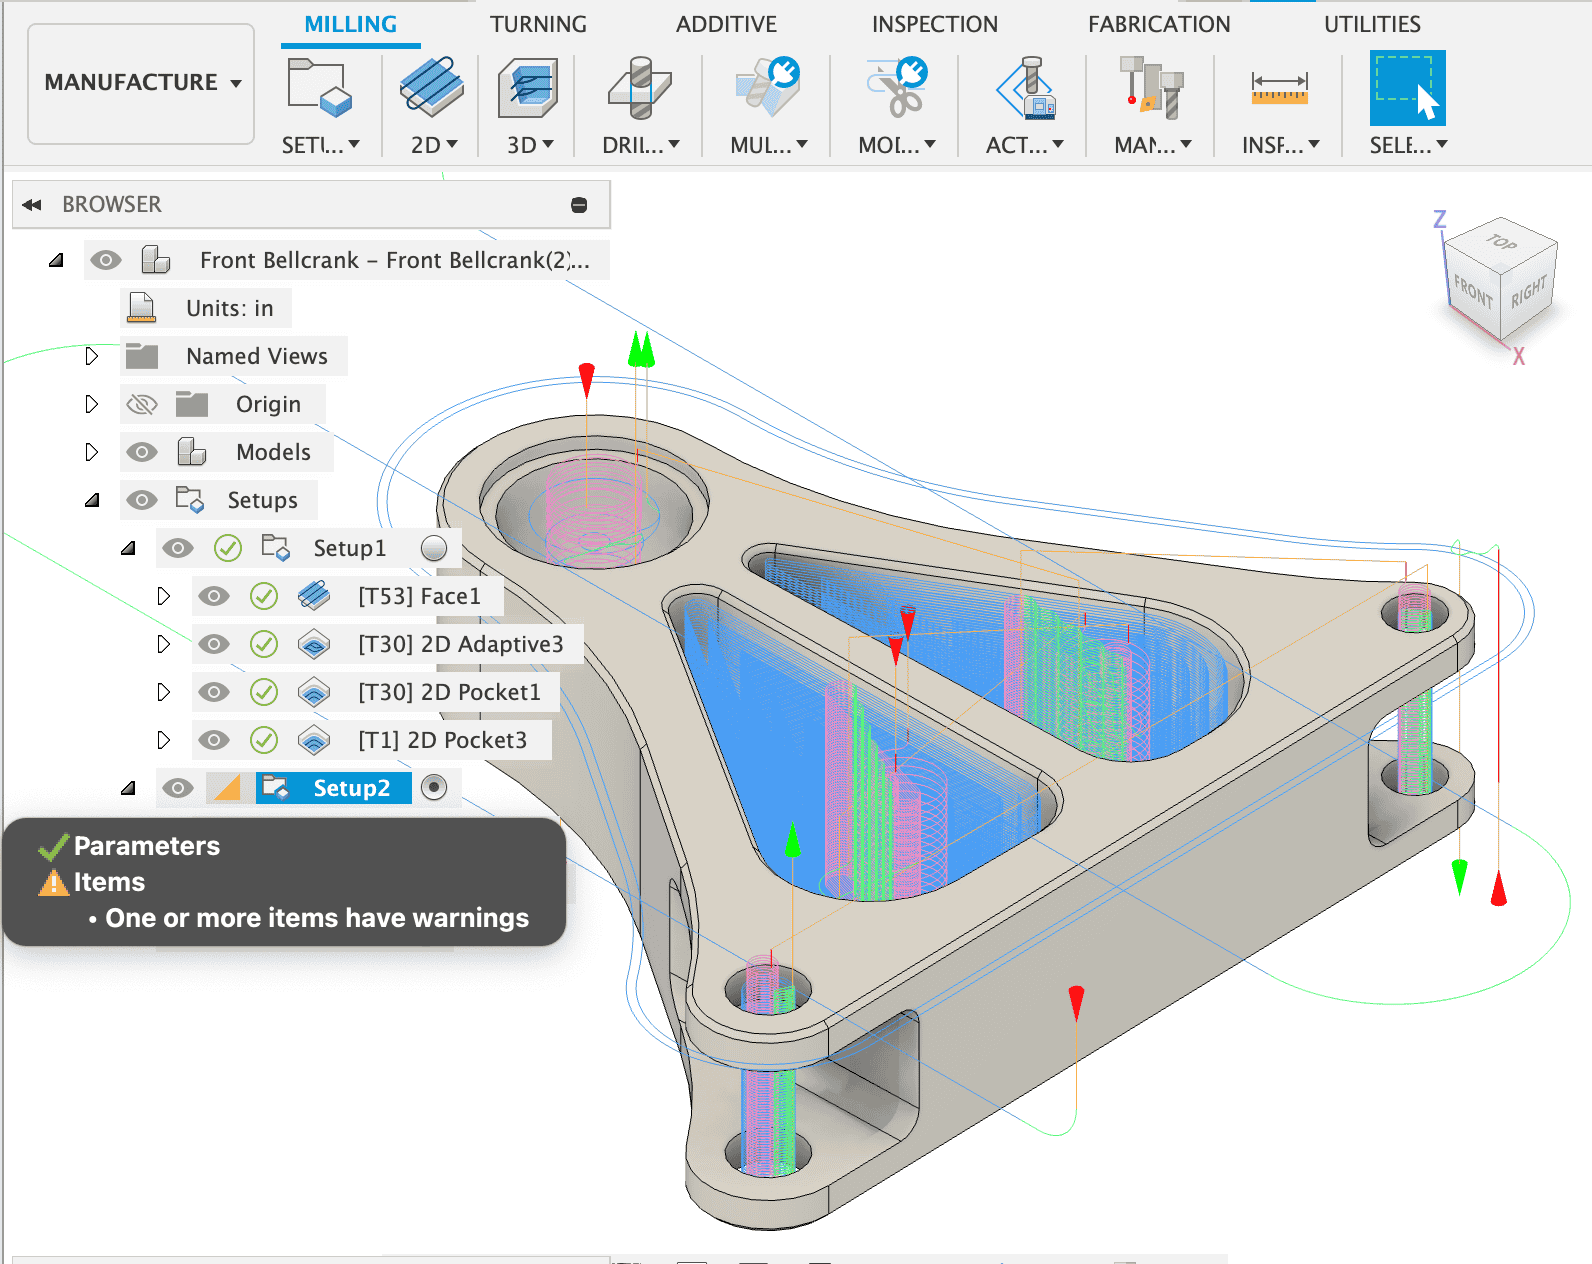Open the 3D milling strategies icon
Screen dimensions: 1592x1264
(x=528, y=88)
